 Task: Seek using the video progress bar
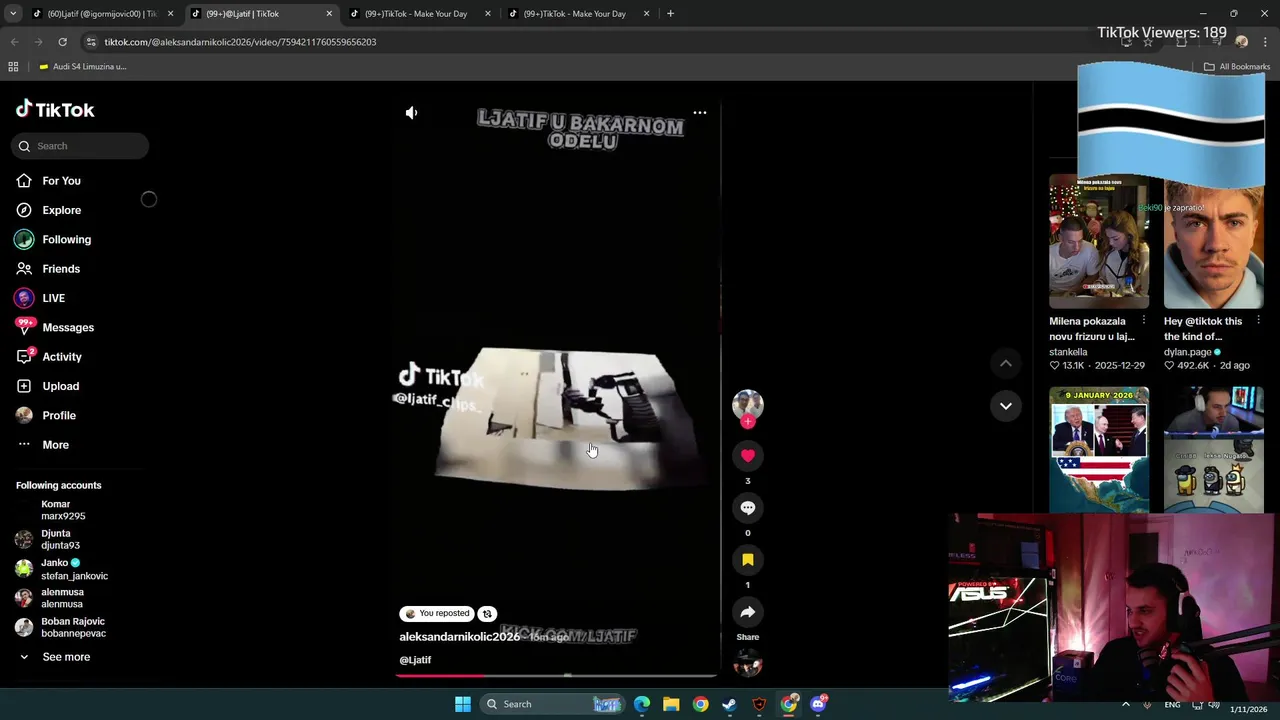coord(557,676)
